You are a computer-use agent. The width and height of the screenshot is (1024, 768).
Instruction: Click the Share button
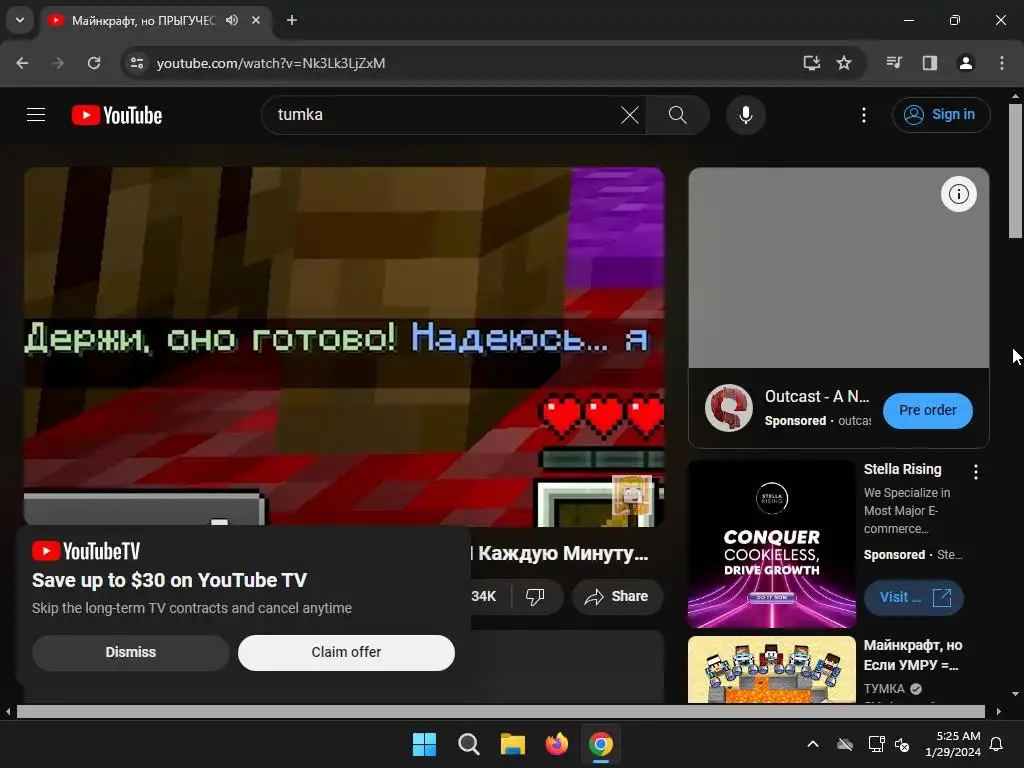(x=617, y=596)
